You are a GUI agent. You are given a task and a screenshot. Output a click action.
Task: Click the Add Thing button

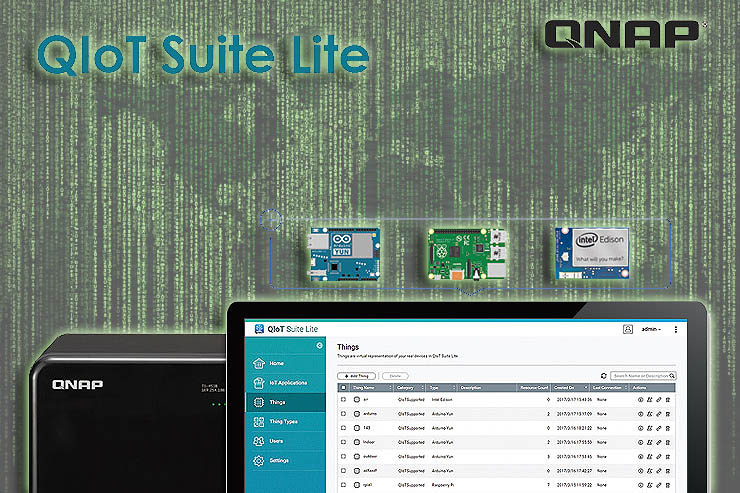[x=357, y=375]
